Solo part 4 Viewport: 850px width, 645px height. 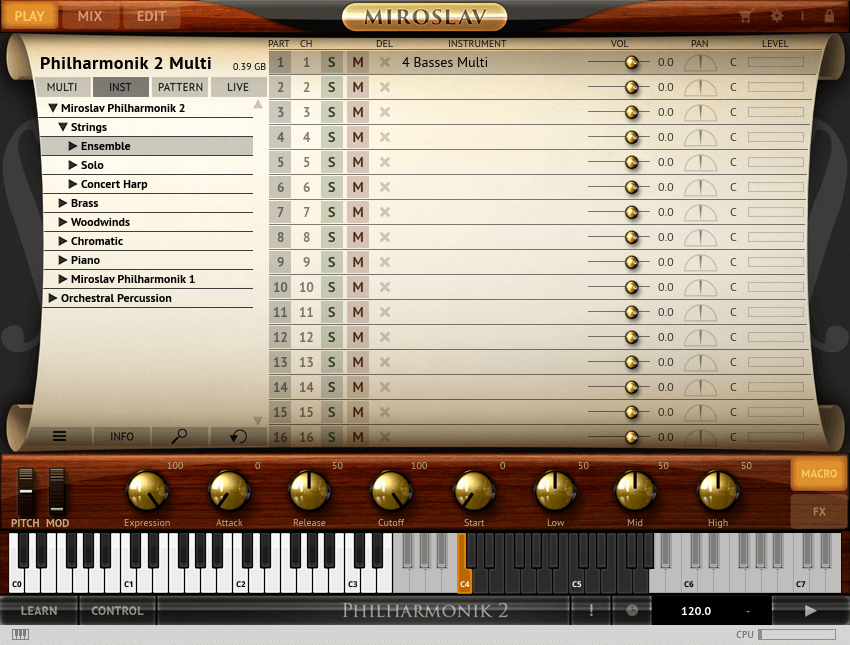[x=331, y=137]
